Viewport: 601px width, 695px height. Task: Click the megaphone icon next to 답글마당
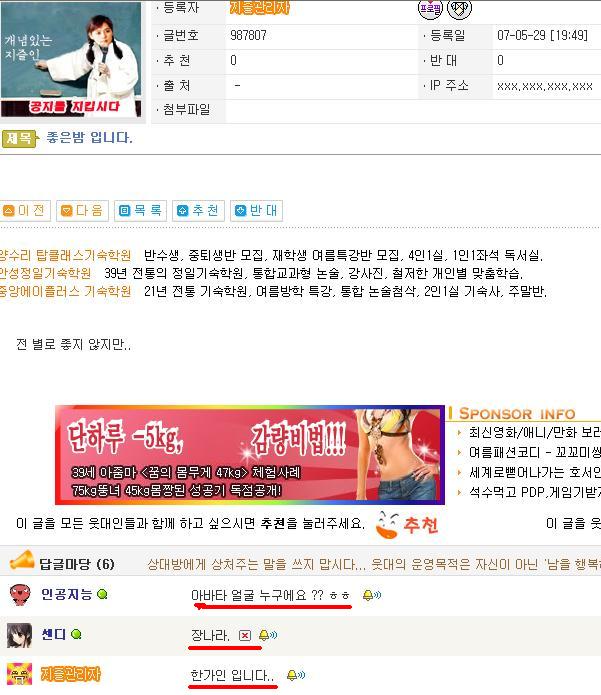[x=22, y=560]
